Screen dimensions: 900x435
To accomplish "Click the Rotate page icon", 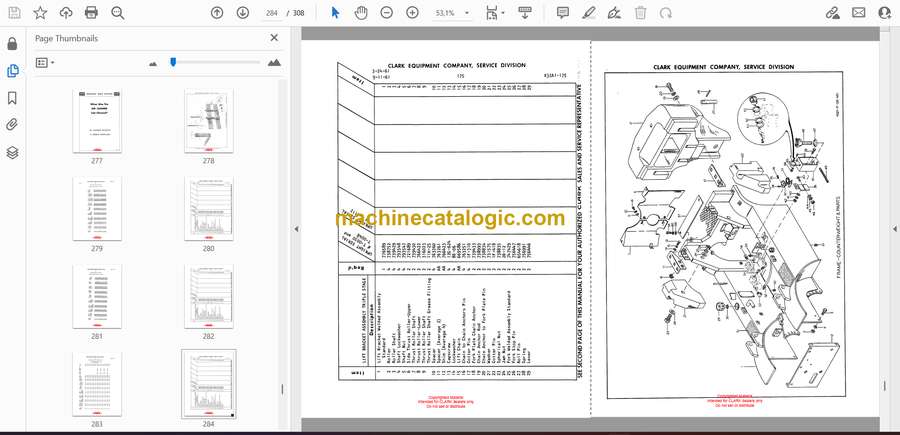I will (666, 13).
